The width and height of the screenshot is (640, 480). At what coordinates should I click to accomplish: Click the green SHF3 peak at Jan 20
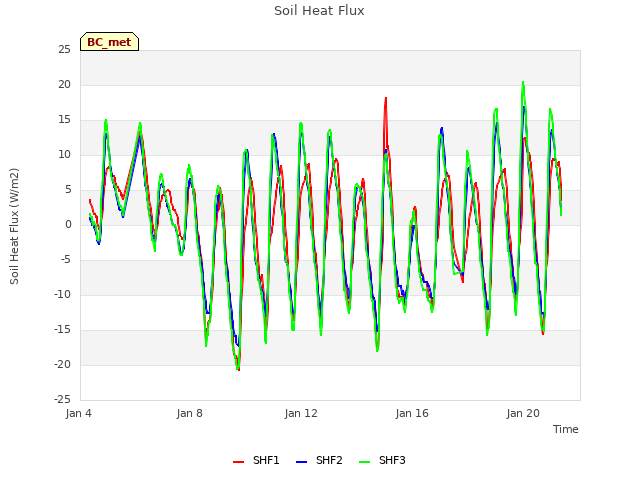[523, 82]
